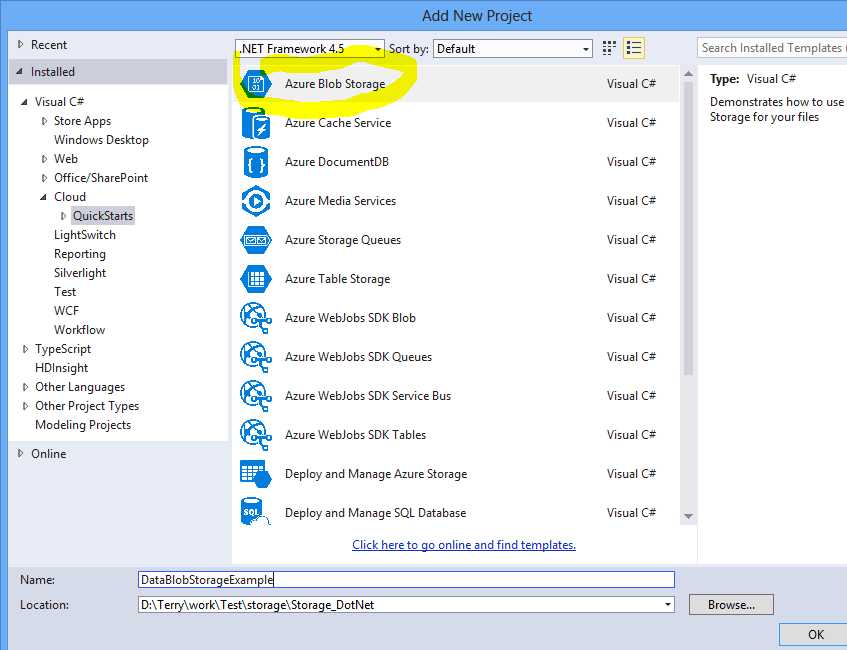847x650 pixels.
Task: Select WCF in the tree
Action: (66, 311)
